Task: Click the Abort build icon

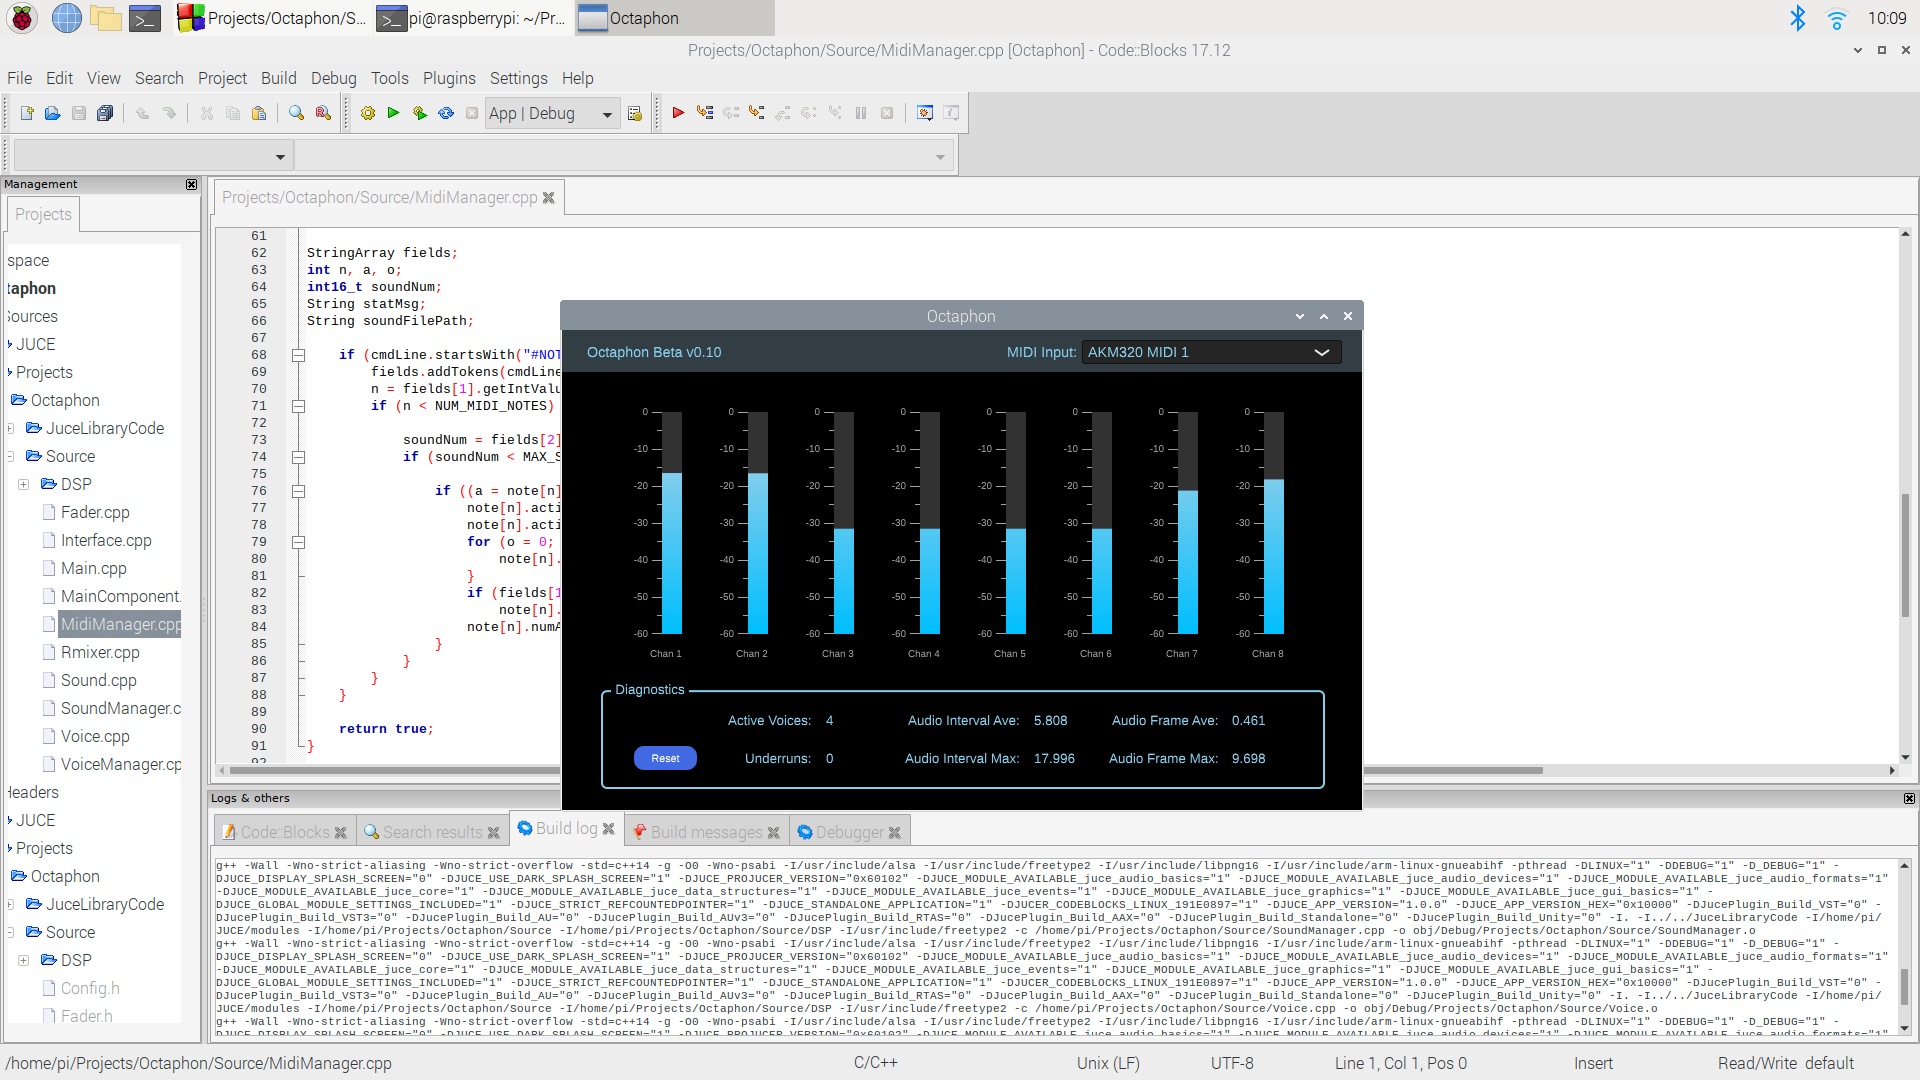Action: pyautogui.click(x=472, y=113)
